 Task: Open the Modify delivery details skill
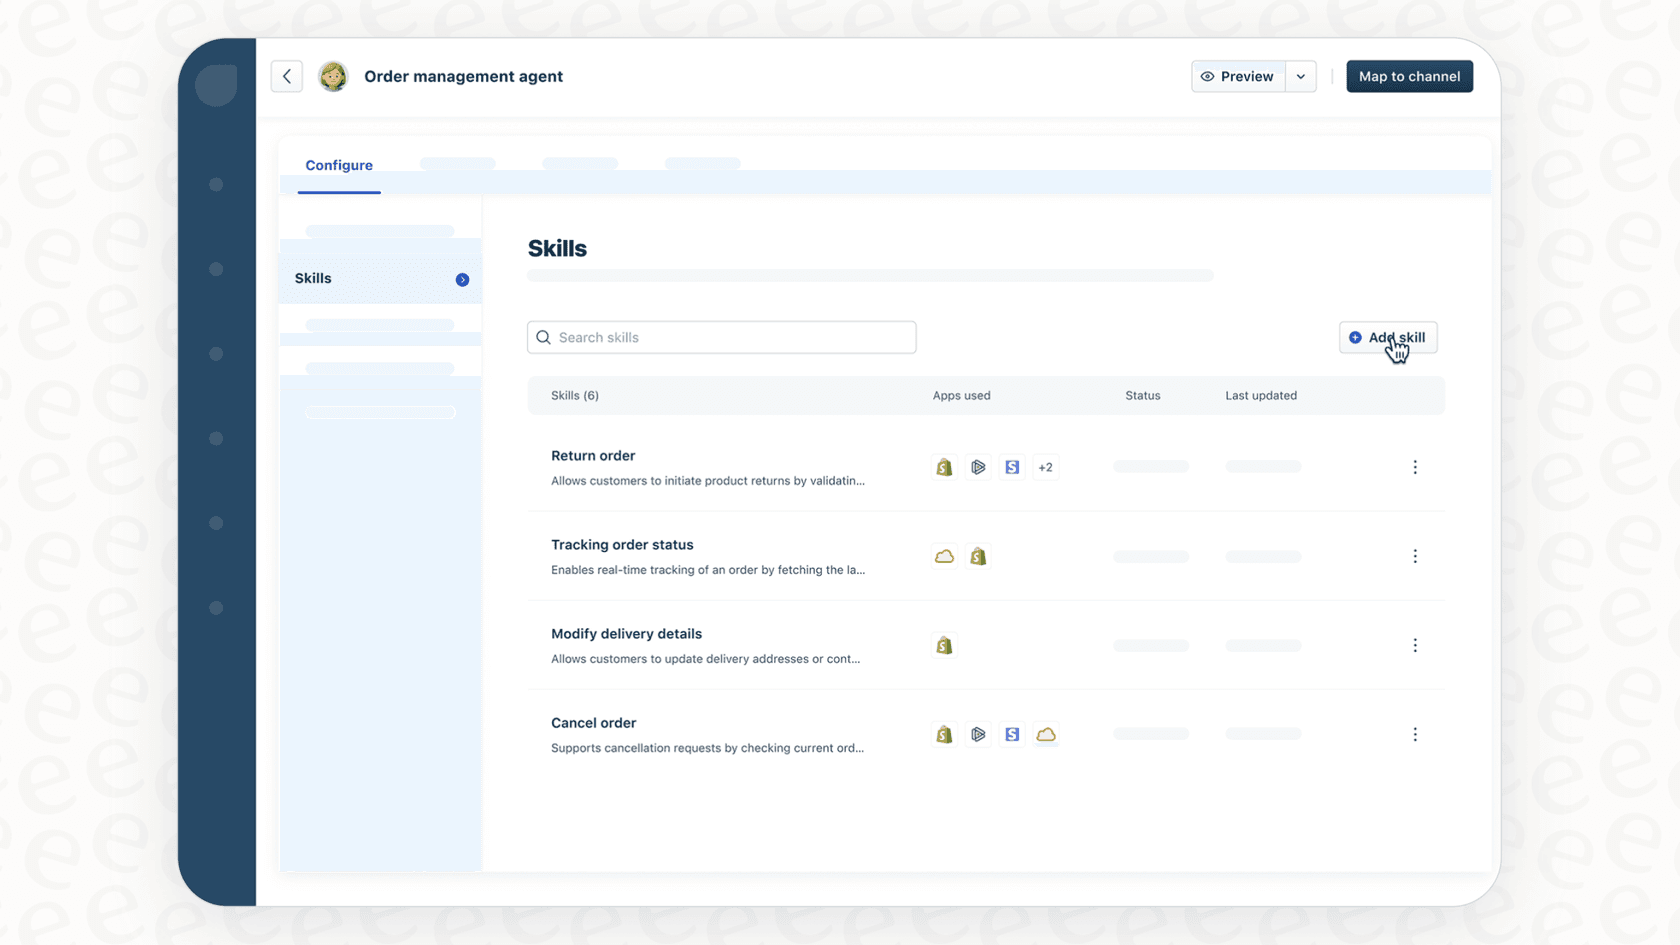[626, 633]
